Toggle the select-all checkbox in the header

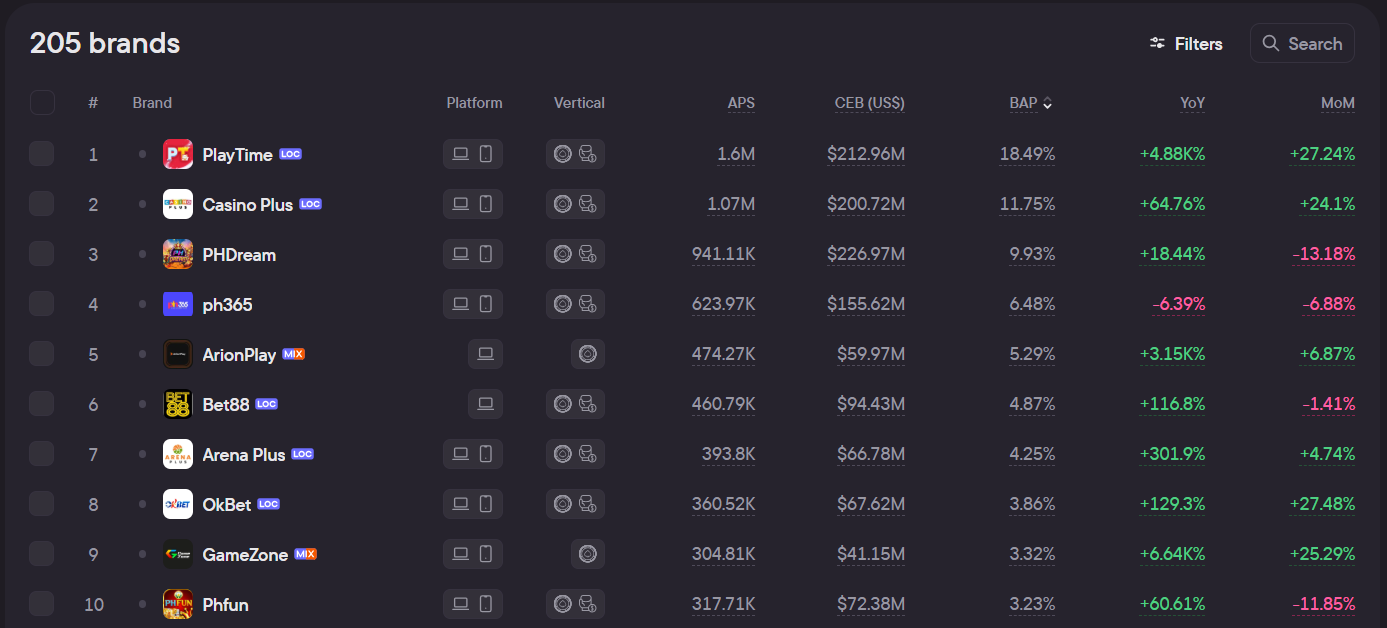point(42,103)
